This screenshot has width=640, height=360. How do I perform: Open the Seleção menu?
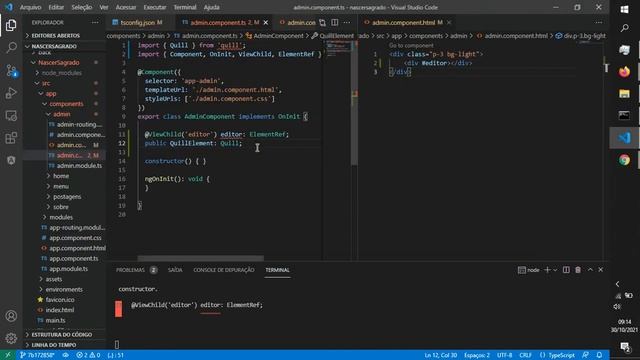pos(82,7)
